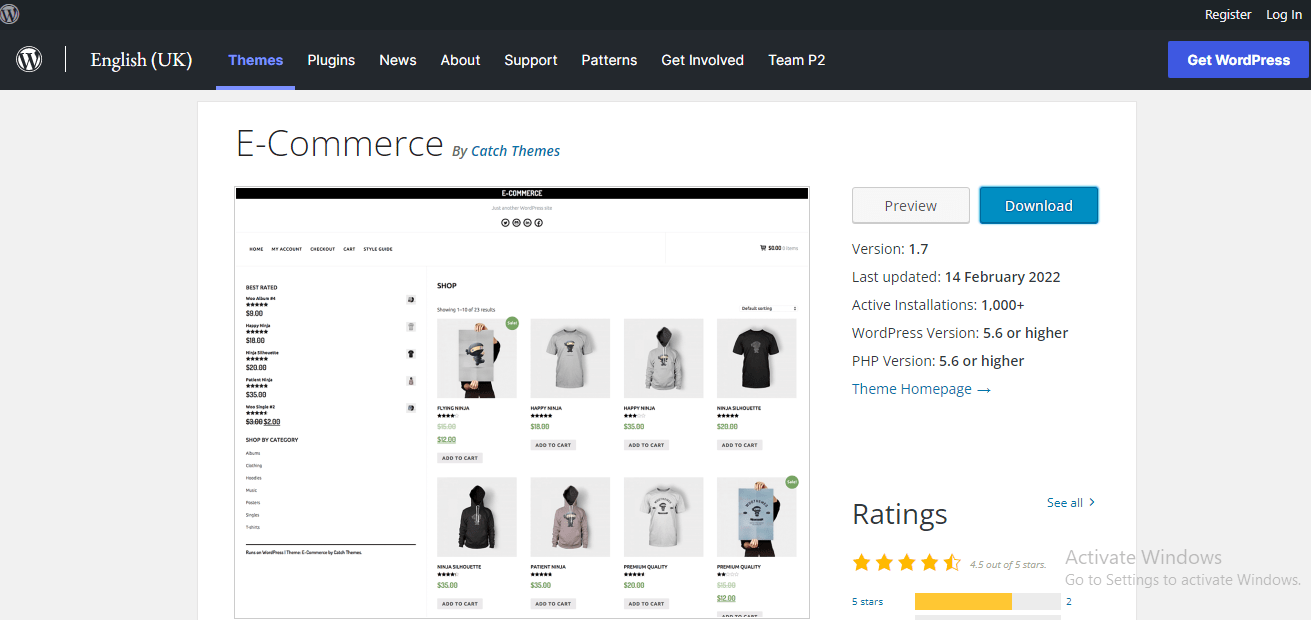Click the Get WordPress button
This screenshot has height=620, width=1311.
(1238, 60)
